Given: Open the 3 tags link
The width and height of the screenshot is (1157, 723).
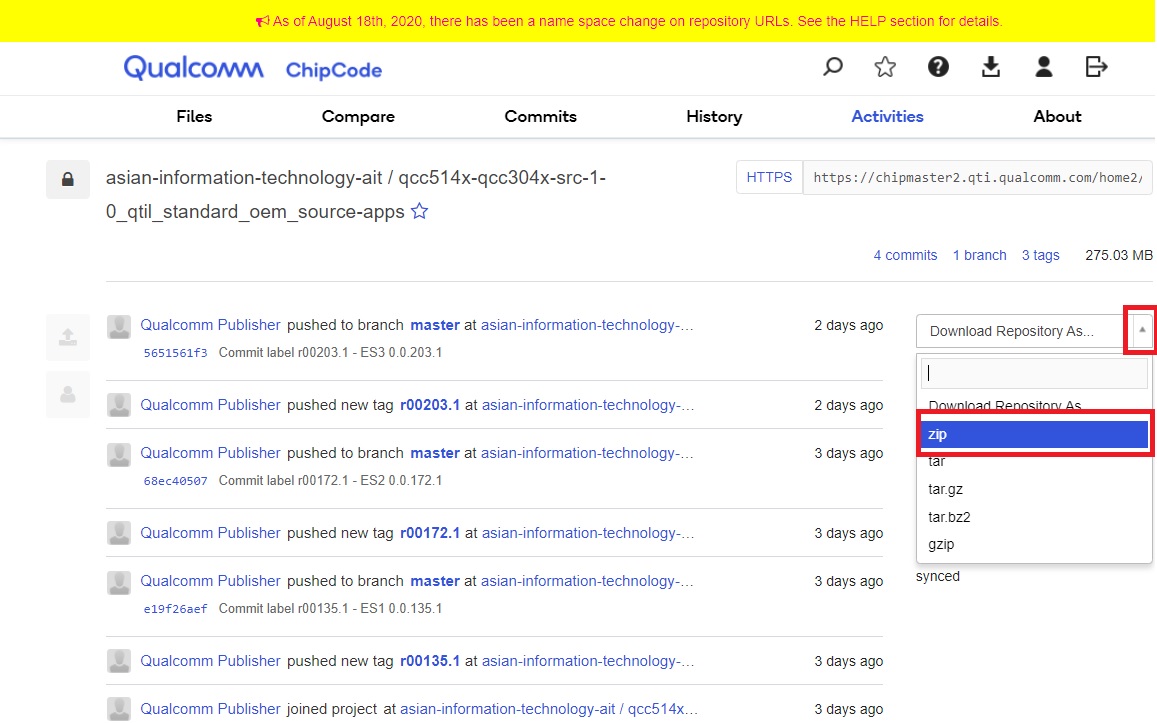Looking at the screenshot, I should tap(1040, 255).
